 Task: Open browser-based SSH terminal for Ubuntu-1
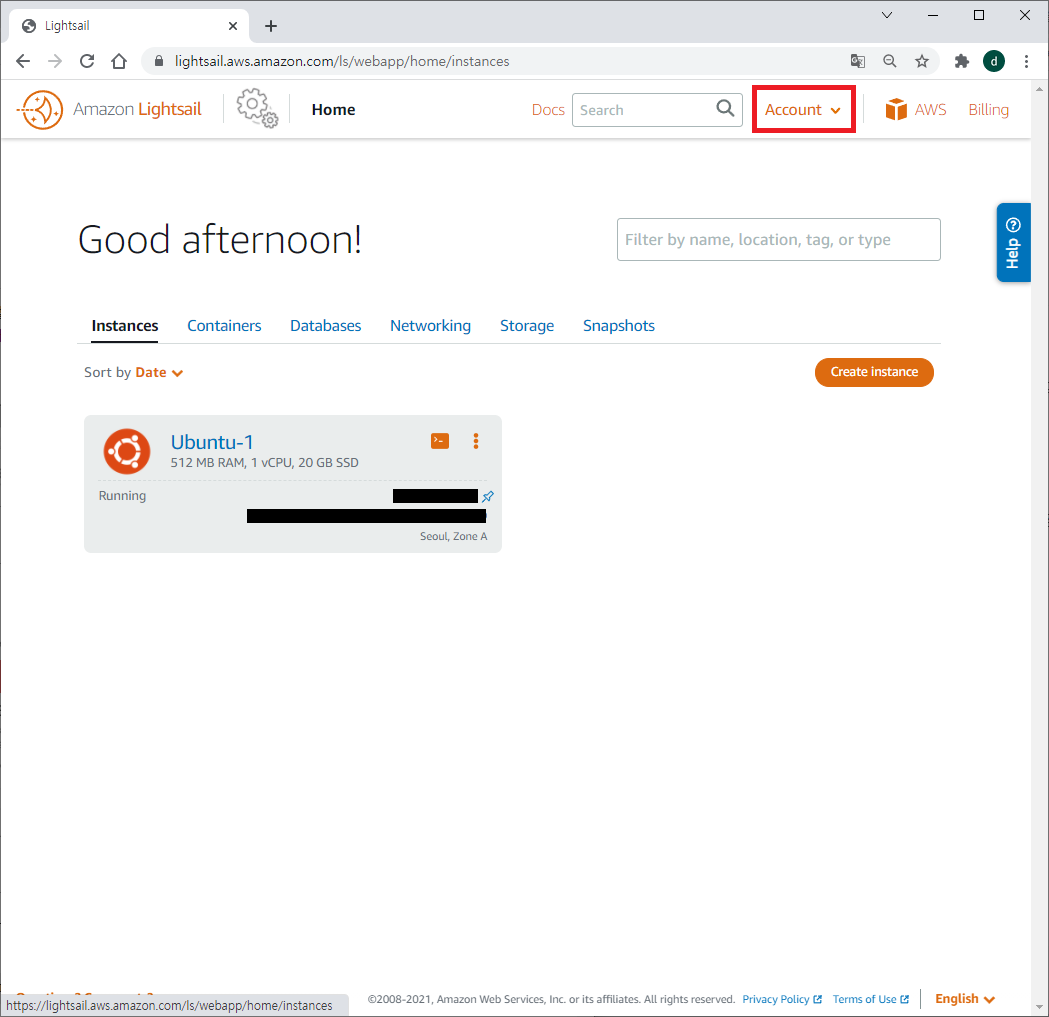click(x=440, y=441)
